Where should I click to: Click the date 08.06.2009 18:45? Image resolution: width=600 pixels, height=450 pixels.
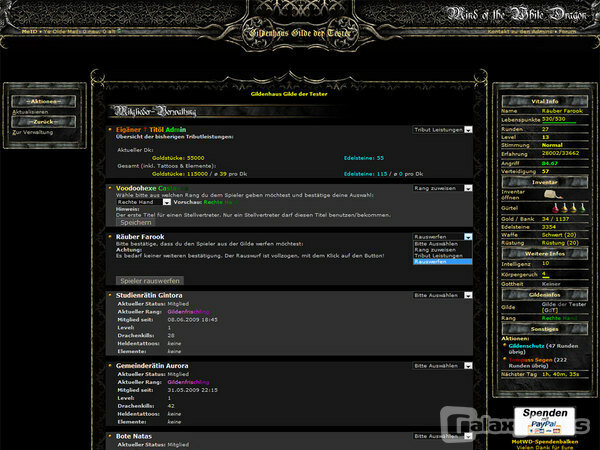click(192, 320)
